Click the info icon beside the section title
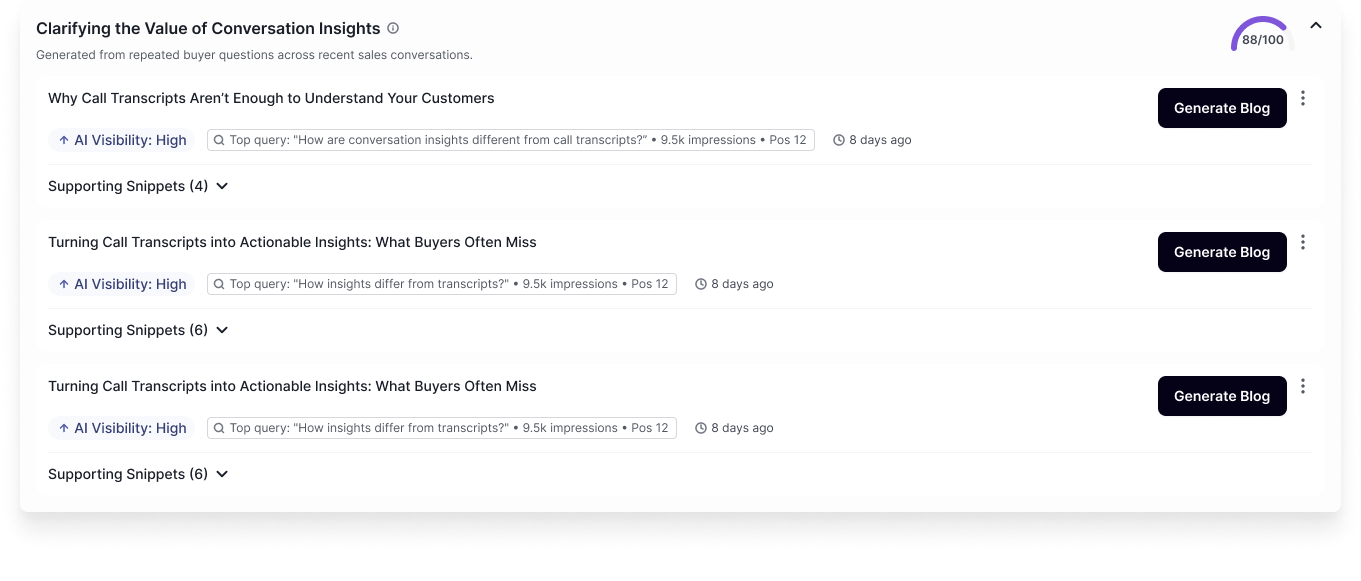The height and width of the screenshot is (581, 1361). click(x=393, y=29)
